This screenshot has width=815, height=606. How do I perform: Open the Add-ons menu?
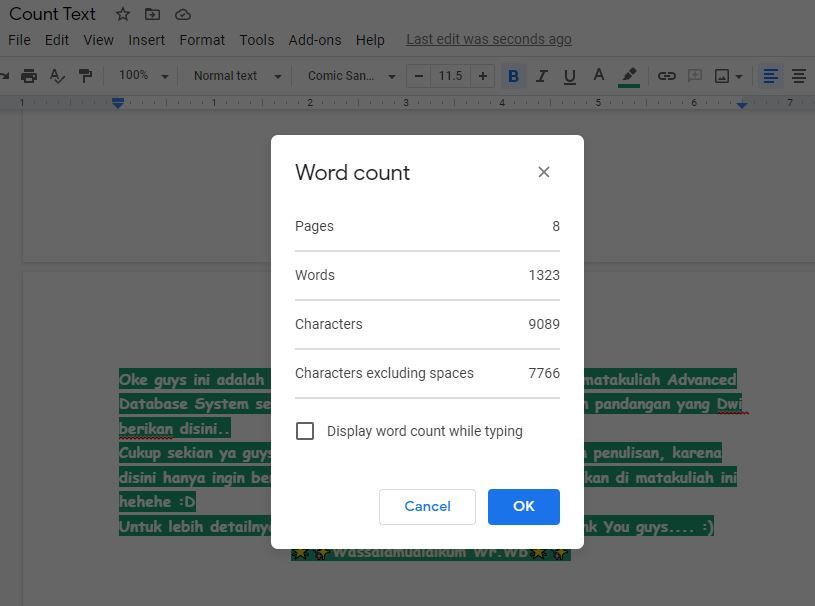[x=314, y=40]
